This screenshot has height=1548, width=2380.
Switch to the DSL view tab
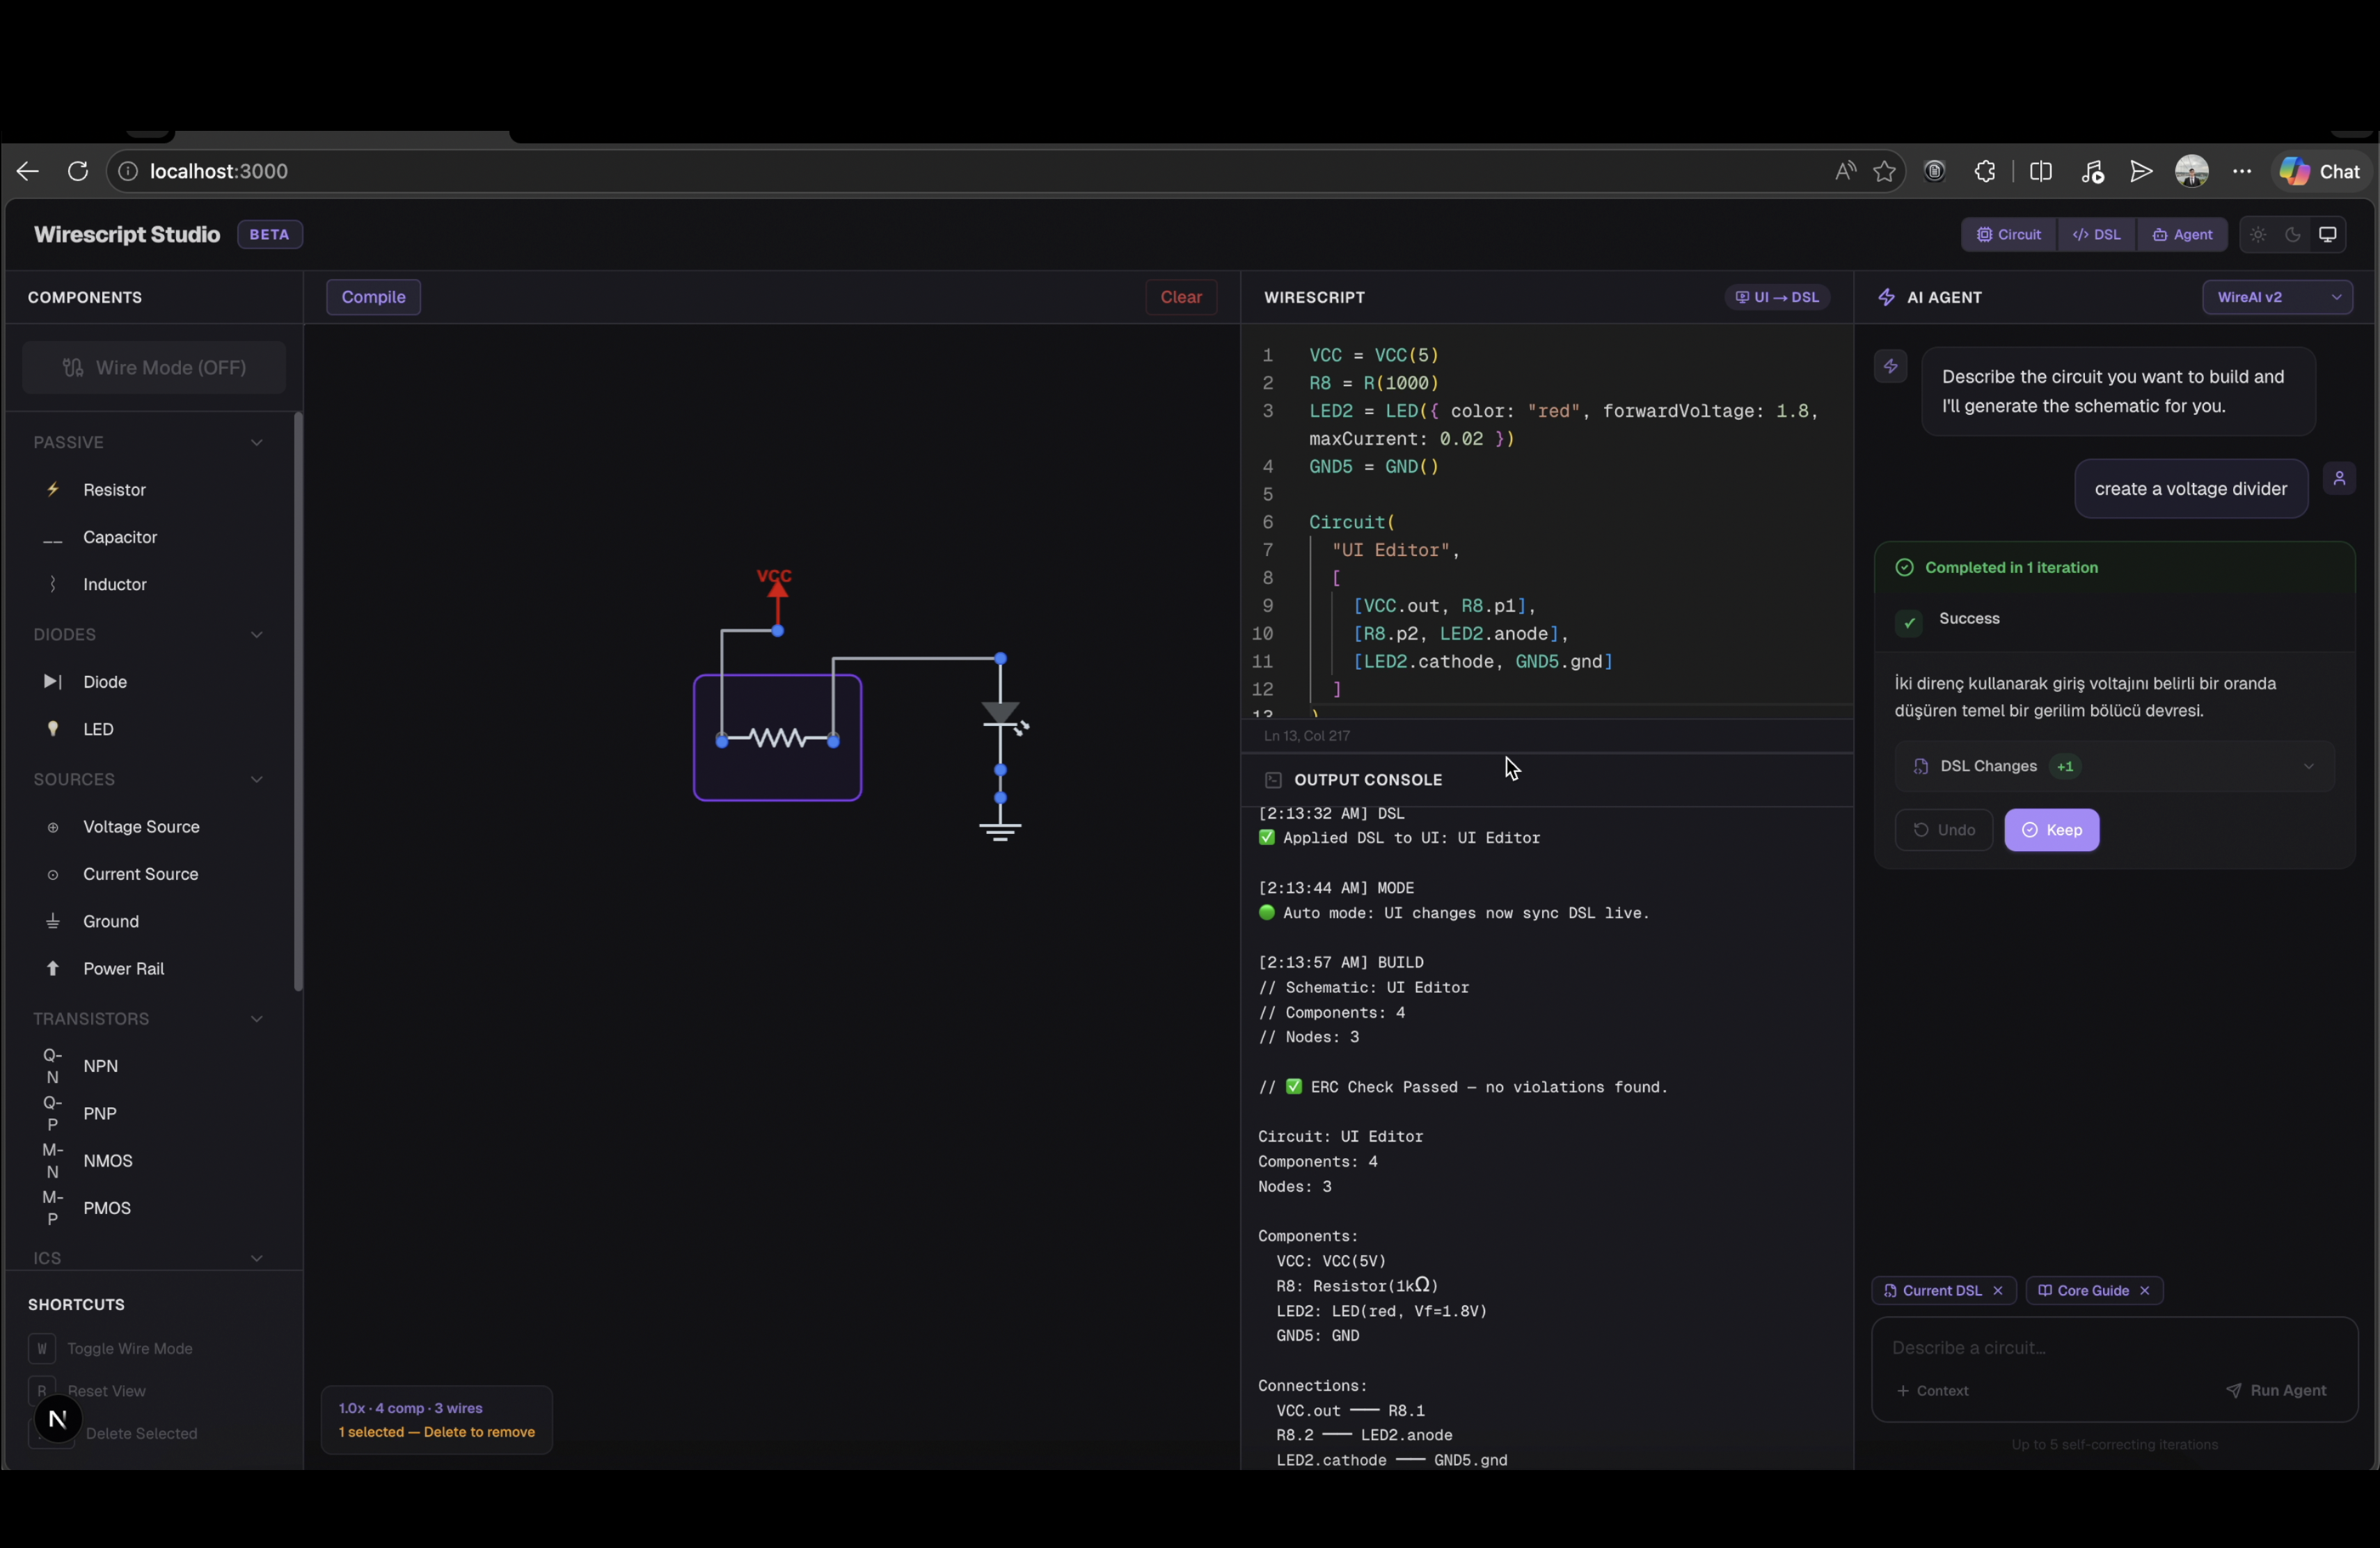[x=2097, y=235]
